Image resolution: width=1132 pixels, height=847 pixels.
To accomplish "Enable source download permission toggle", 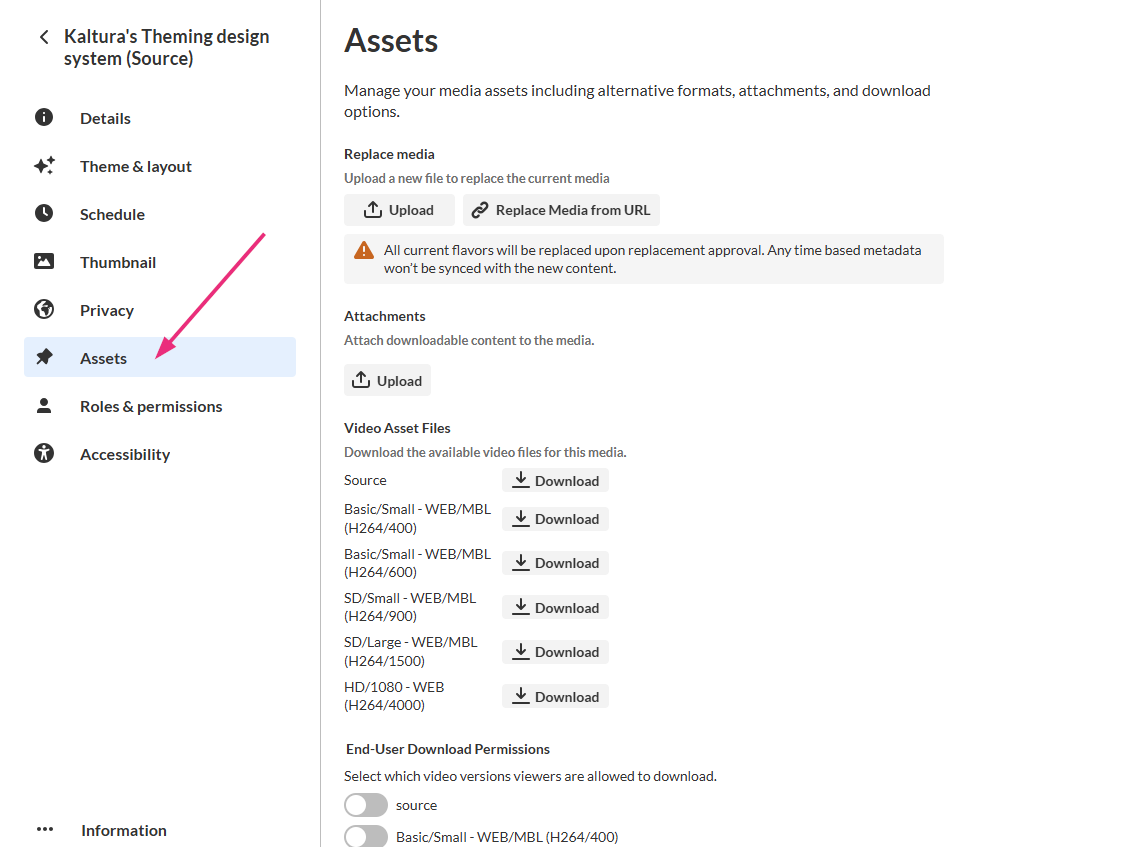I will [x=366, y=805].
